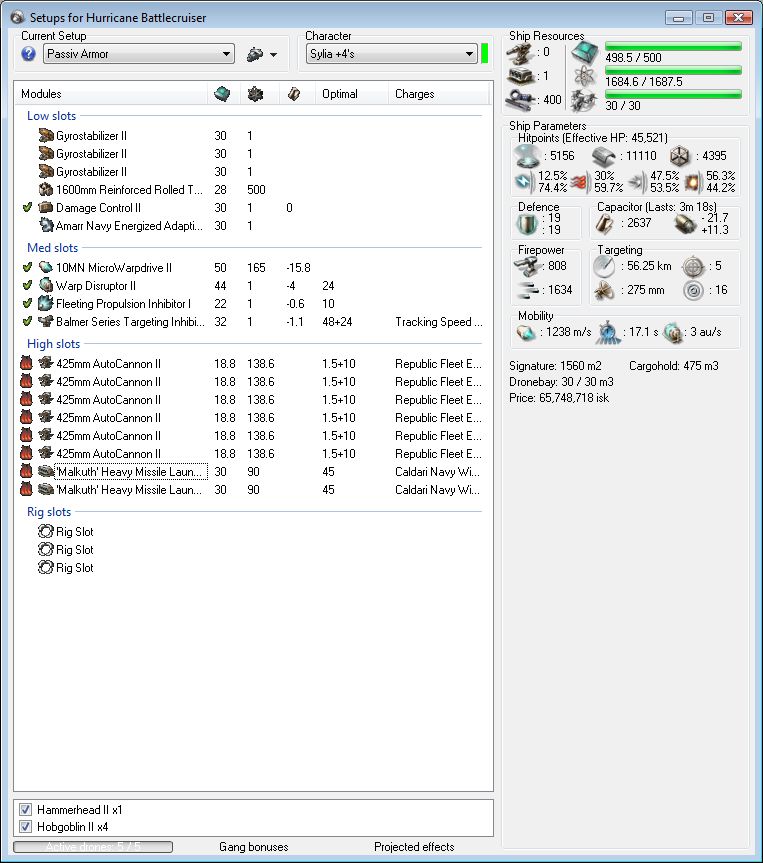Click the CPU resource icon beside 498.5 / 500
Screen dimensions: 763x863
pos(584,53)
